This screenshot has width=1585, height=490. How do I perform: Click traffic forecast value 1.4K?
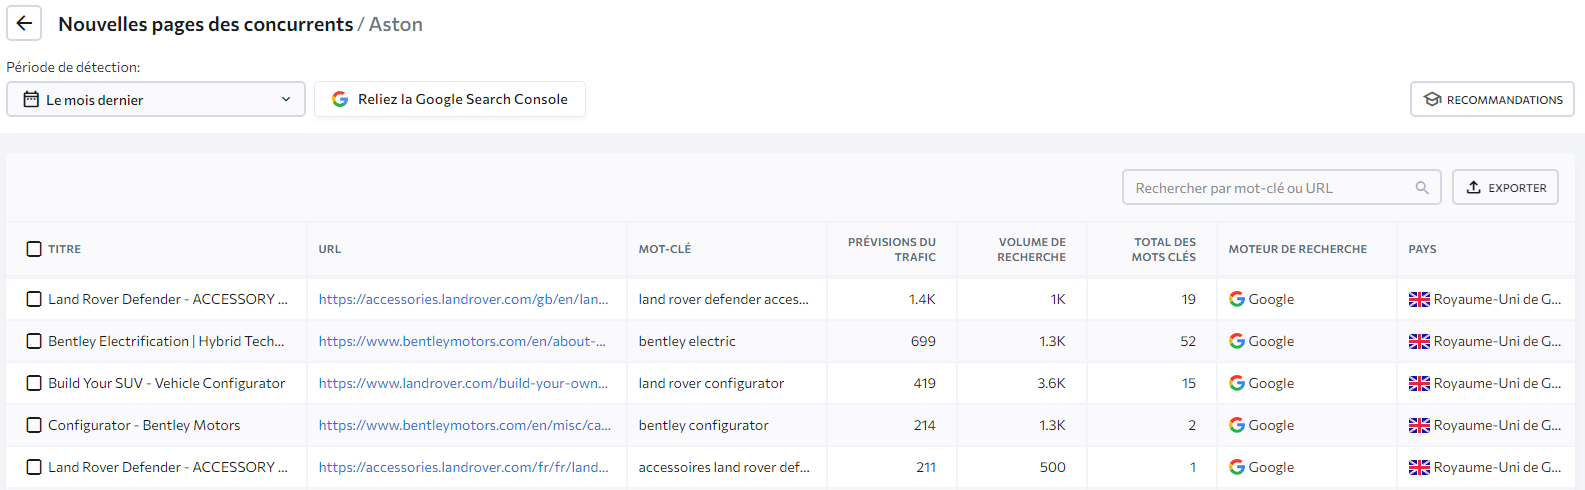click(922, 299)
